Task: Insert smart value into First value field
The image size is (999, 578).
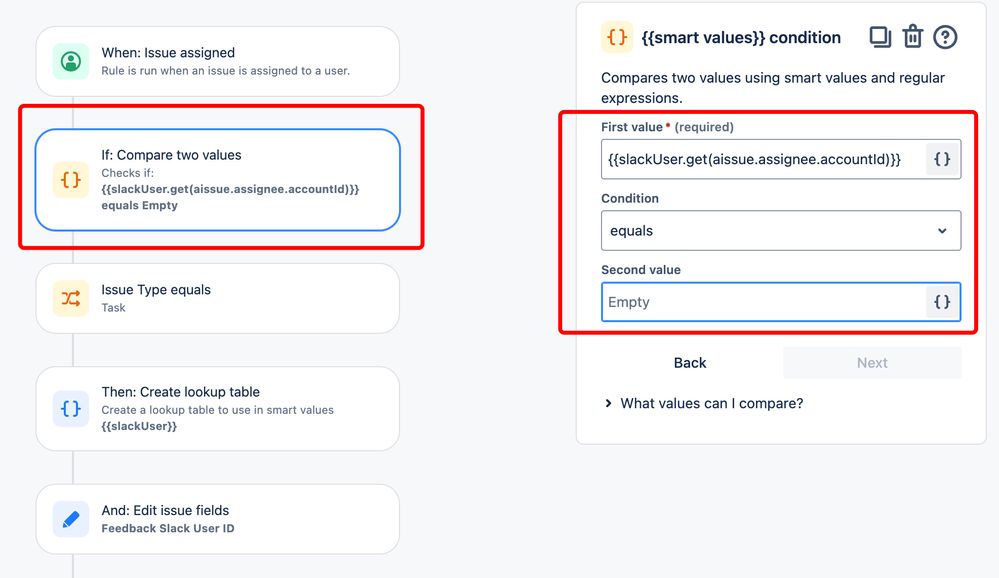Action: (942, 159)
